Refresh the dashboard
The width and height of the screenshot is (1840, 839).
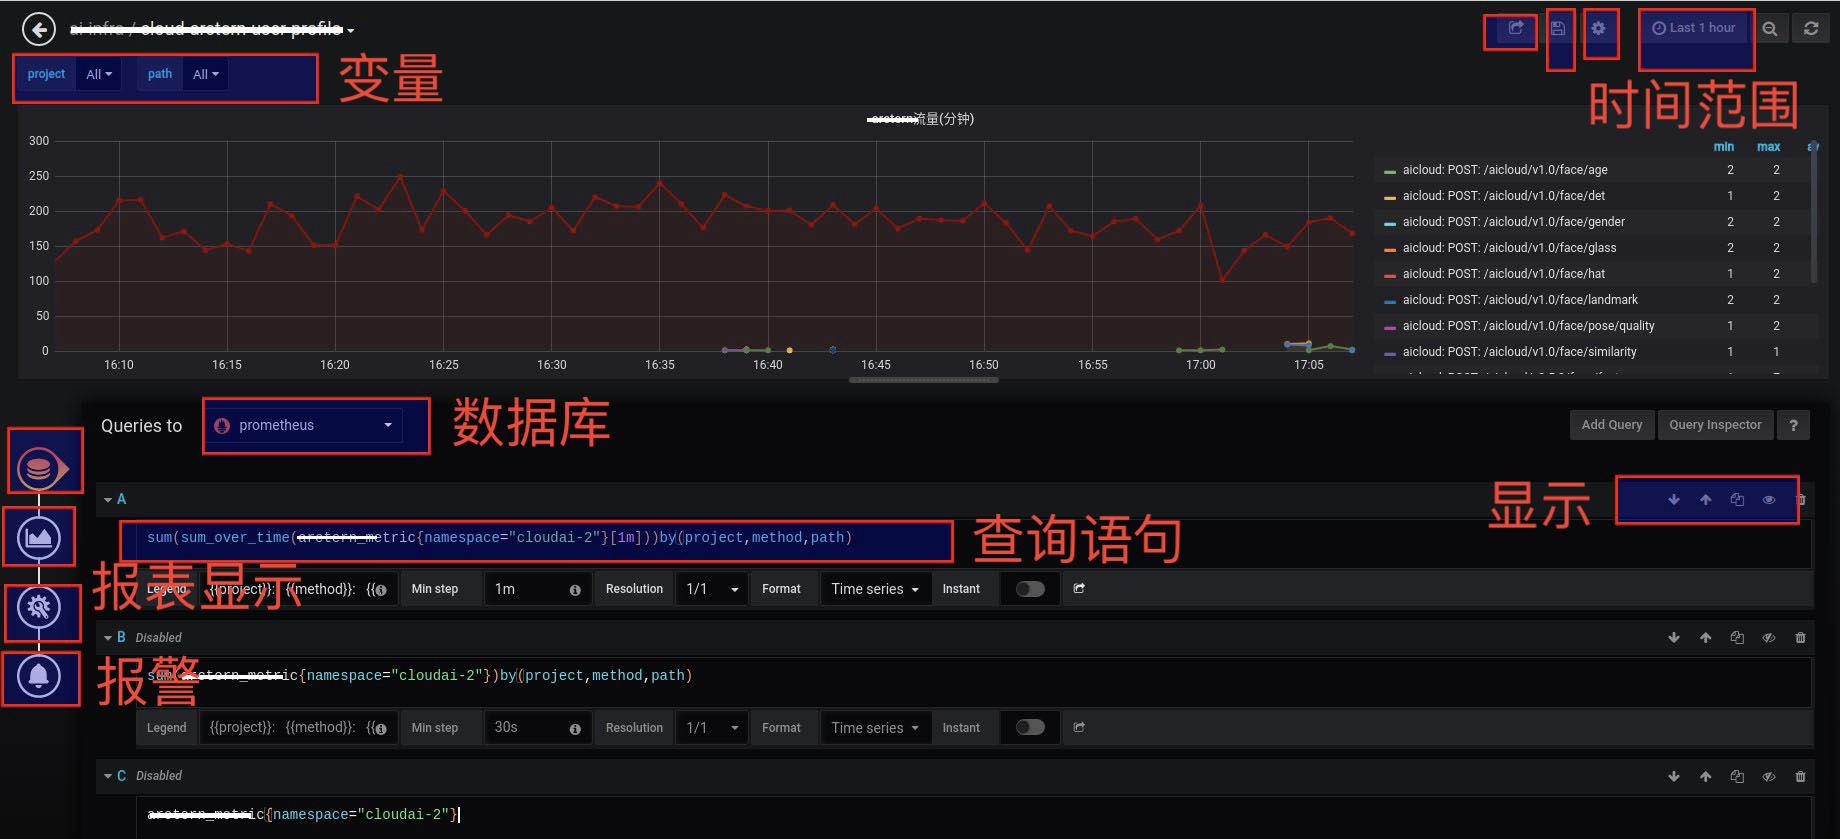(1810, 29)
